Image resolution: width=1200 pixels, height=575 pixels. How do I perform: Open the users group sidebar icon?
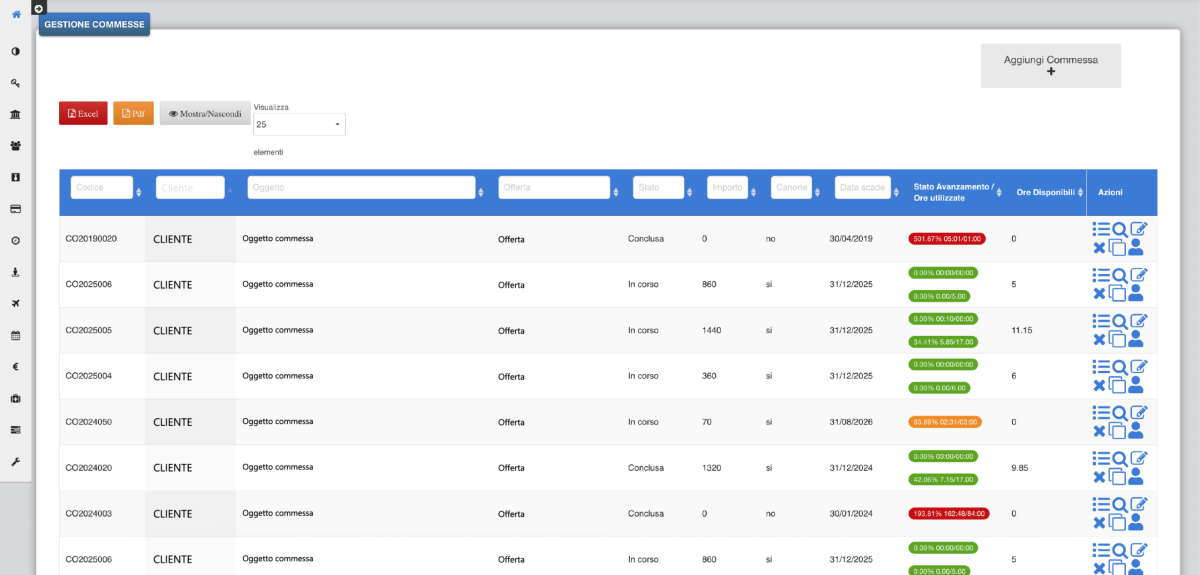click(x=15, y=146)
